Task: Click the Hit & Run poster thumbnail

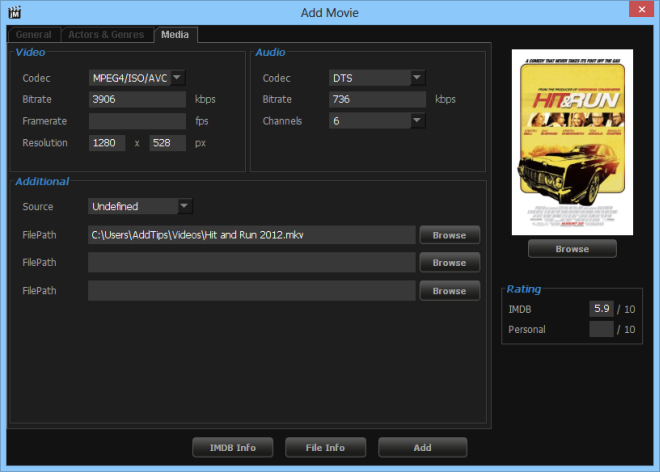Action: coord(572,142)
